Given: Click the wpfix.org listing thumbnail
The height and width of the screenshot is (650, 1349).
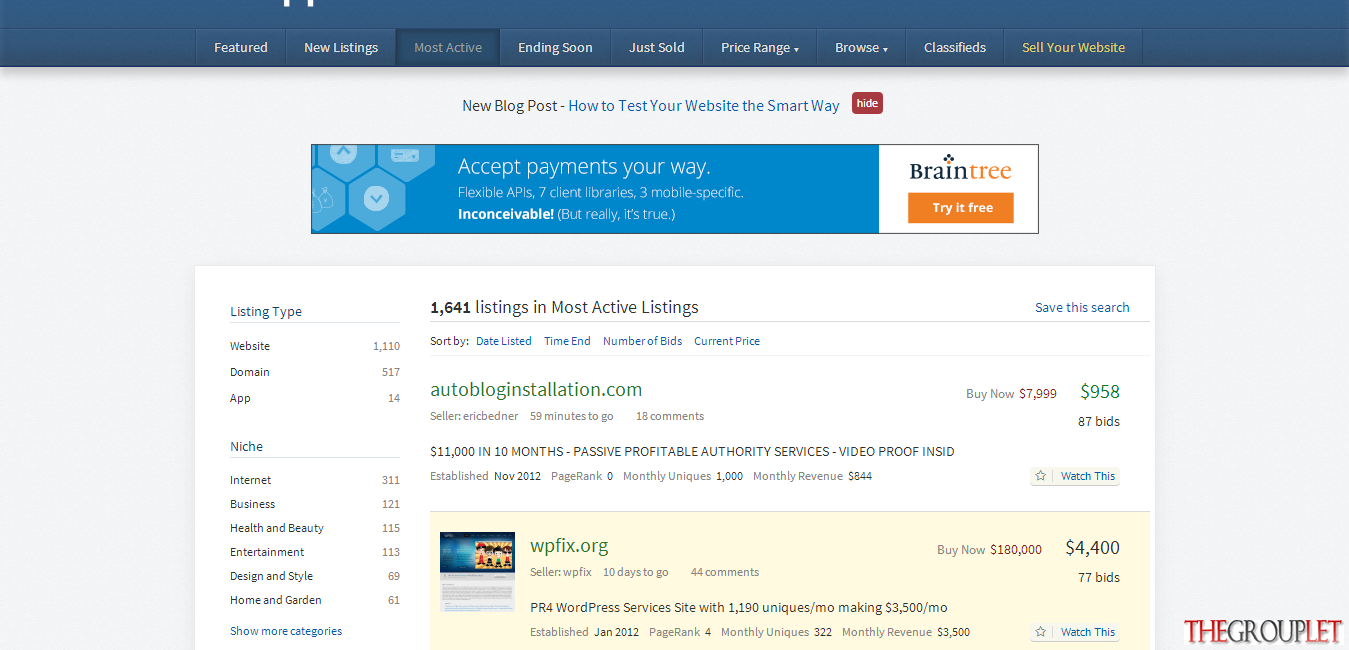Looking at the screenshot, I should pos(477,571).
